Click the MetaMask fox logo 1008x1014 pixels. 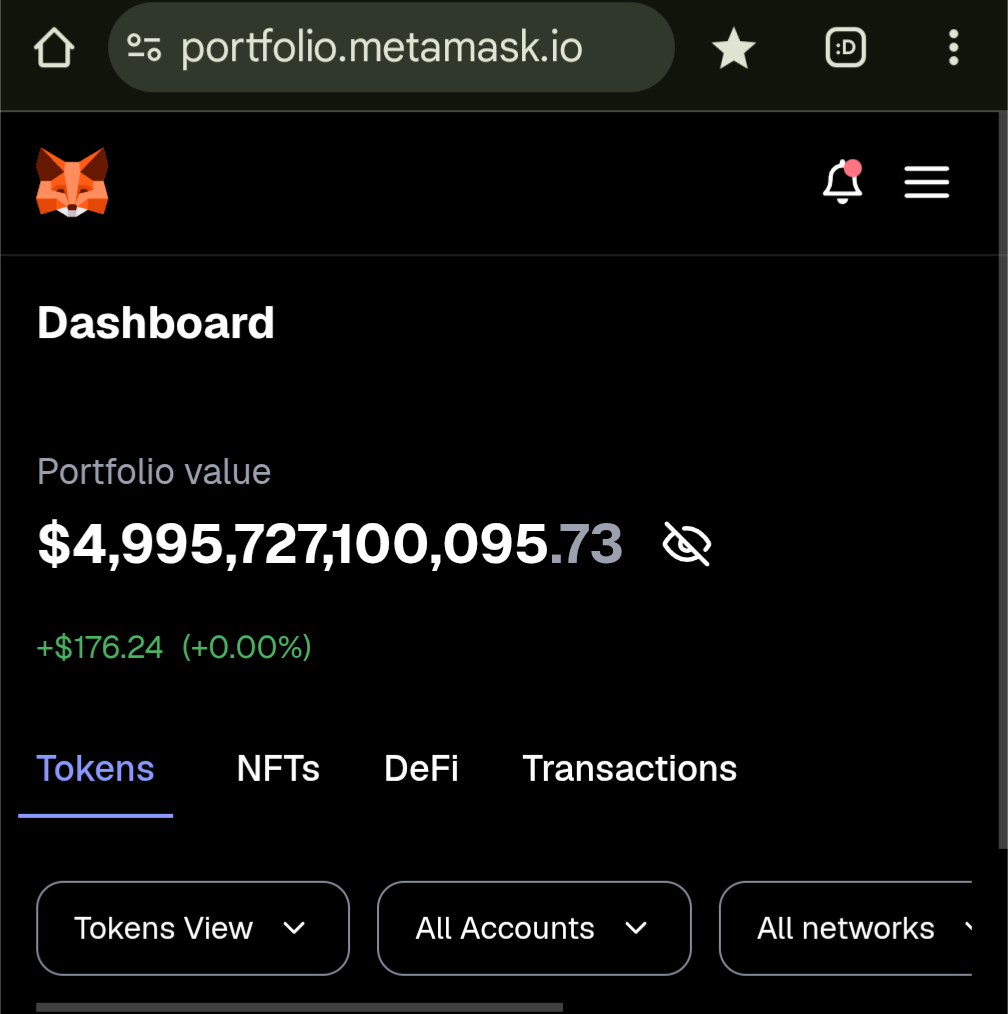[72, 182]
